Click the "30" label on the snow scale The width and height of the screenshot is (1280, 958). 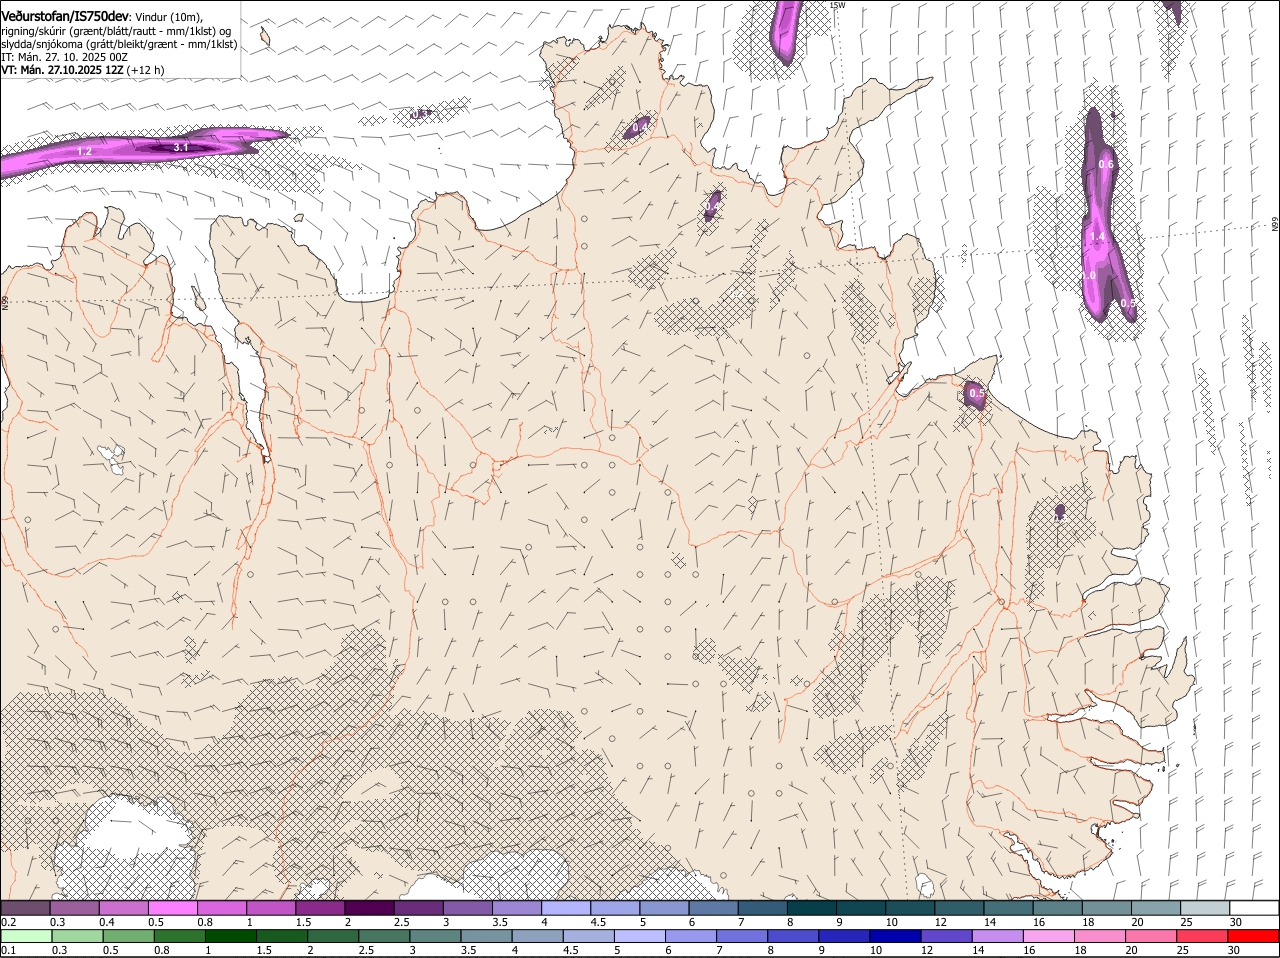coord(1235,922)
